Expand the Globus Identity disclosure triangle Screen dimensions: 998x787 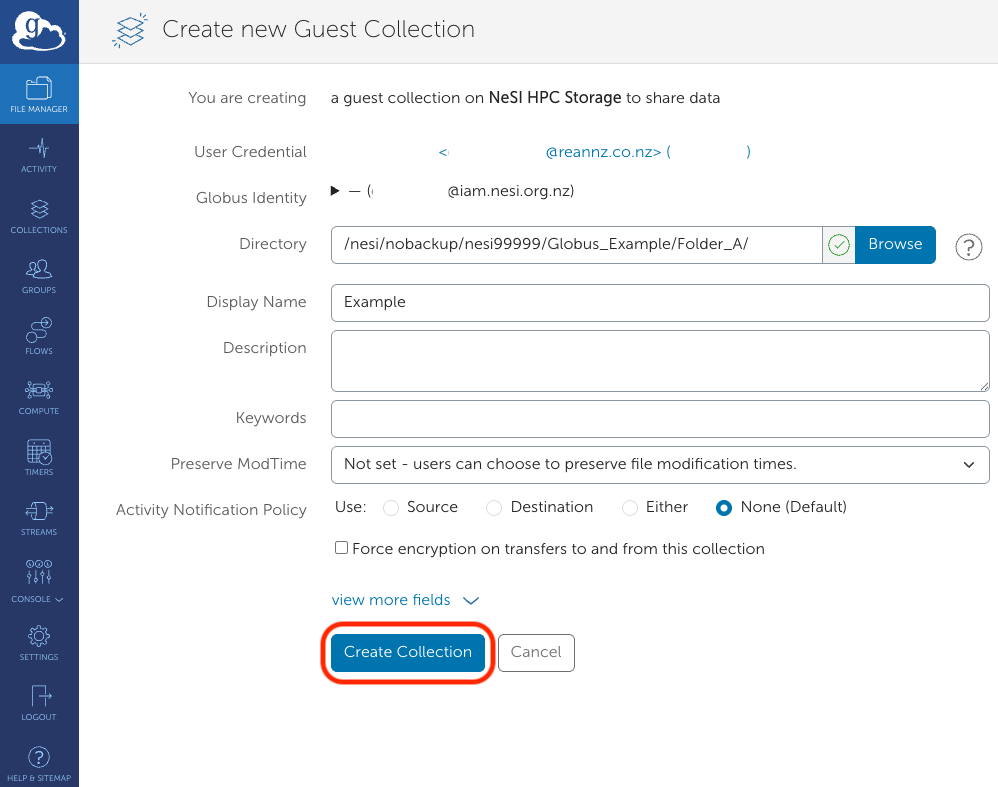point(334,190)
